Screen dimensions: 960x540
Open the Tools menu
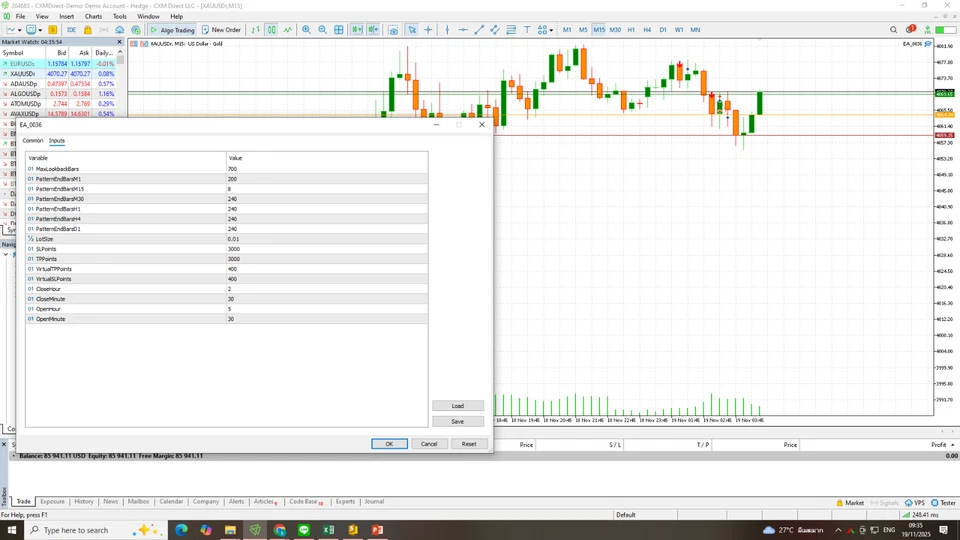click(119, 17)
